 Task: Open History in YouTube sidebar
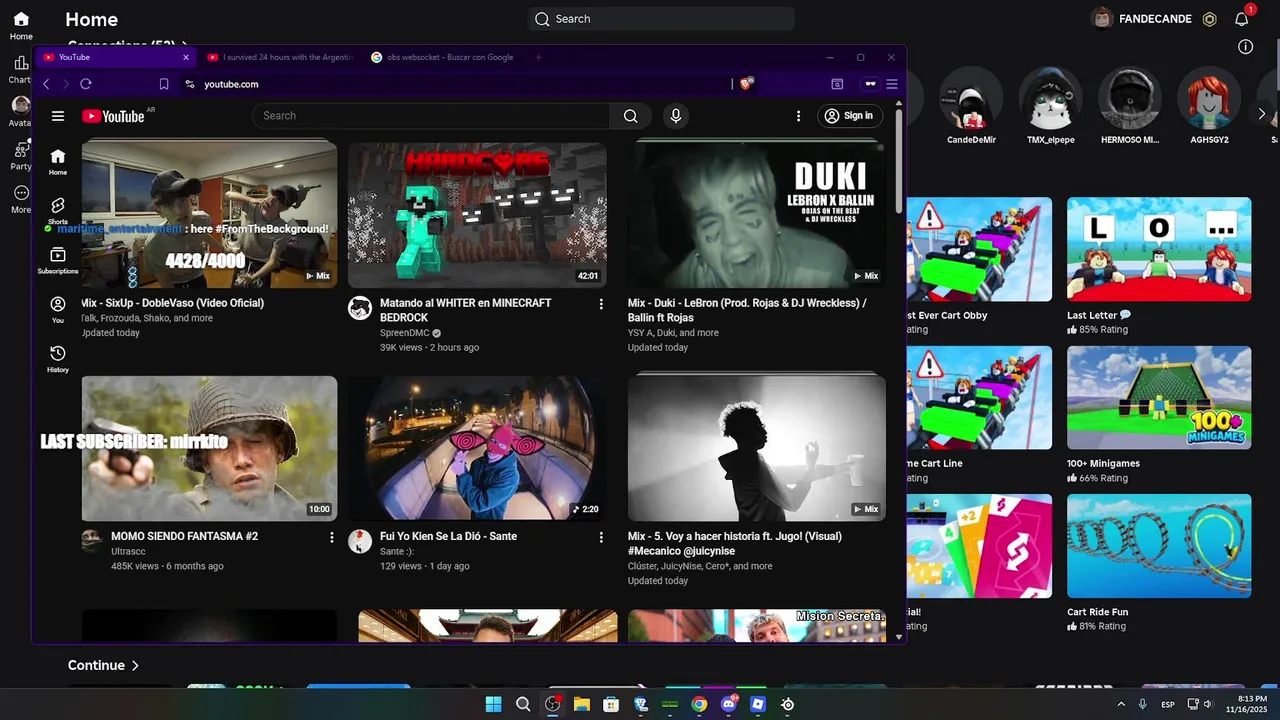[x=58, y=359]
